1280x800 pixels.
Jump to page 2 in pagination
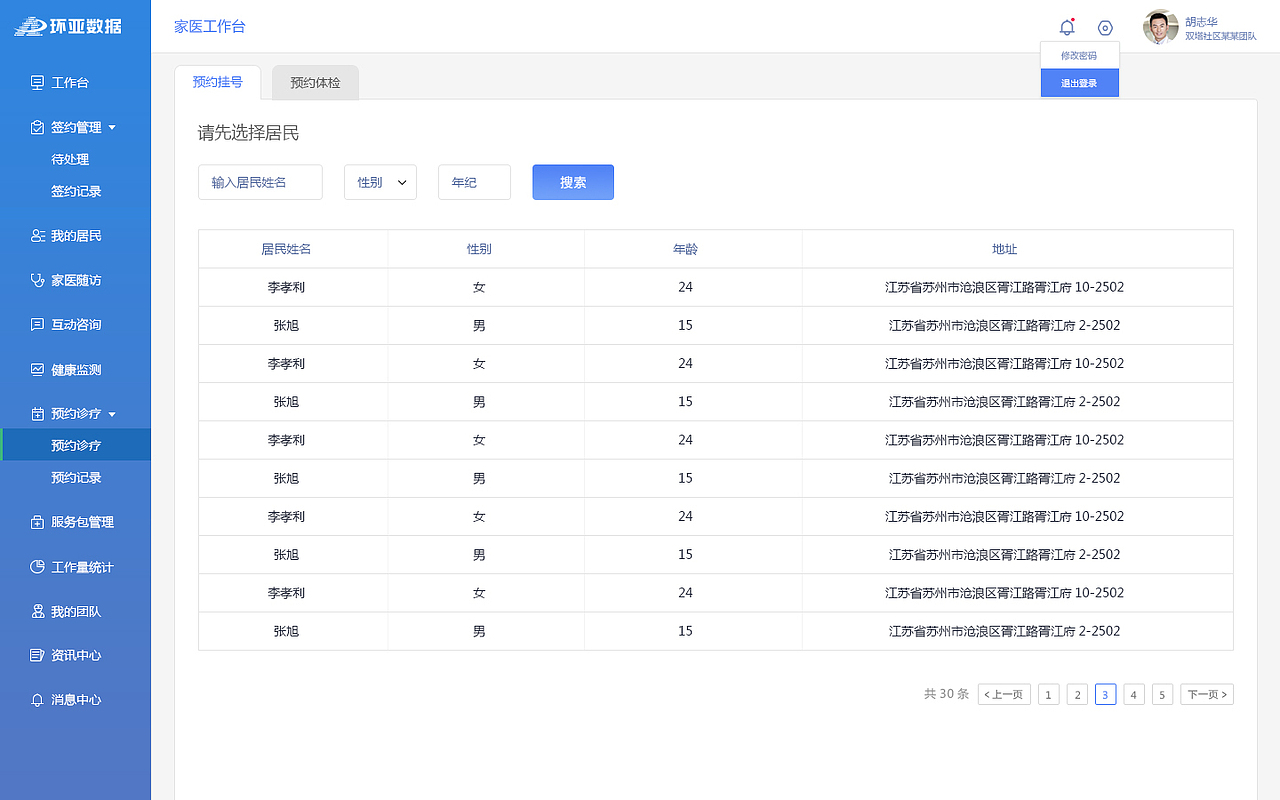click(1077, 694)
